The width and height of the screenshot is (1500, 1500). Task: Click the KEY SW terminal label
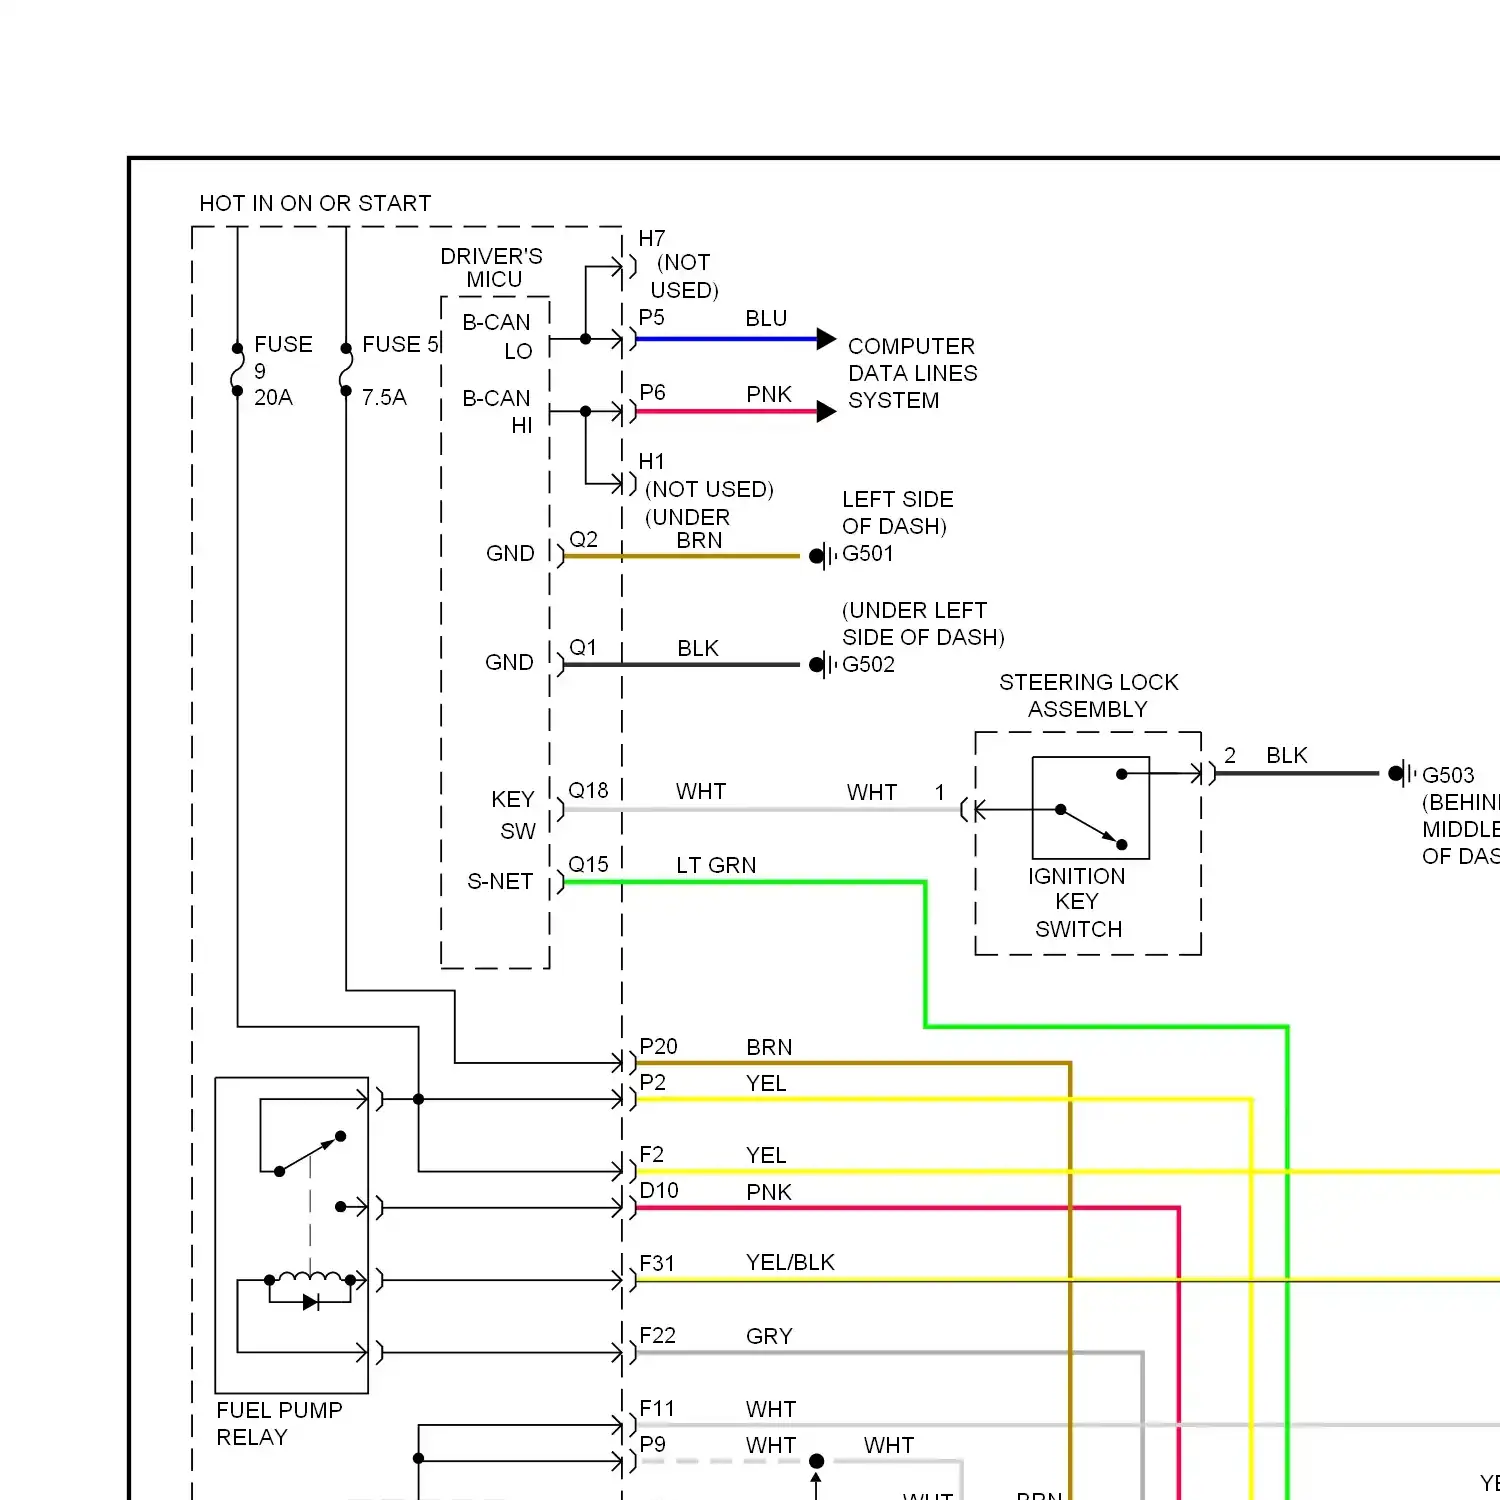tap(514, 815)
